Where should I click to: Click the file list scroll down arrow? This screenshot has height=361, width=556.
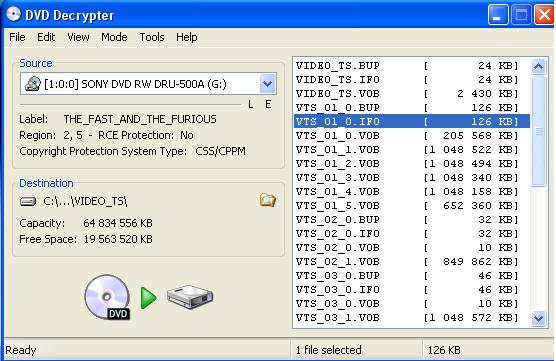(x=538, y=318)
